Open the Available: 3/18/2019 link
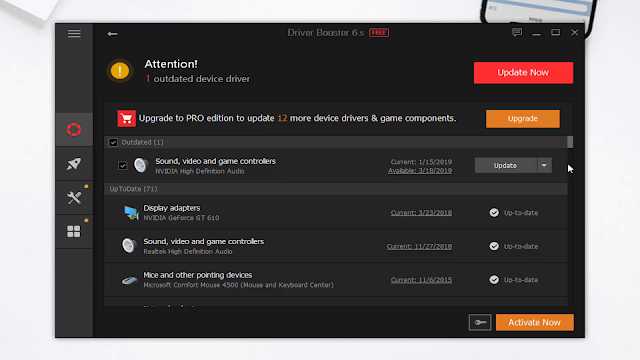This screenshot has height=360, width=640. (x=420, y=171)
